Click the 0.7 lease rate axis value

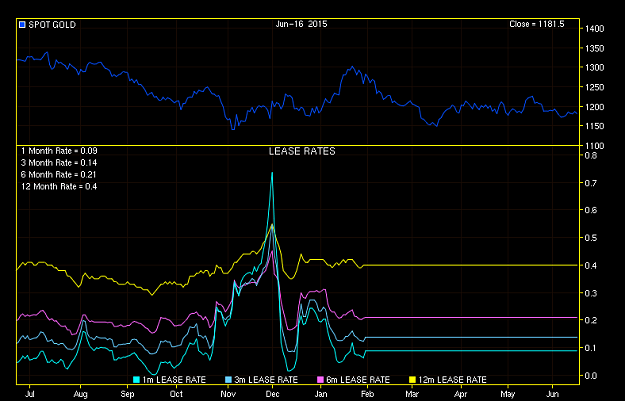point(591,183)
